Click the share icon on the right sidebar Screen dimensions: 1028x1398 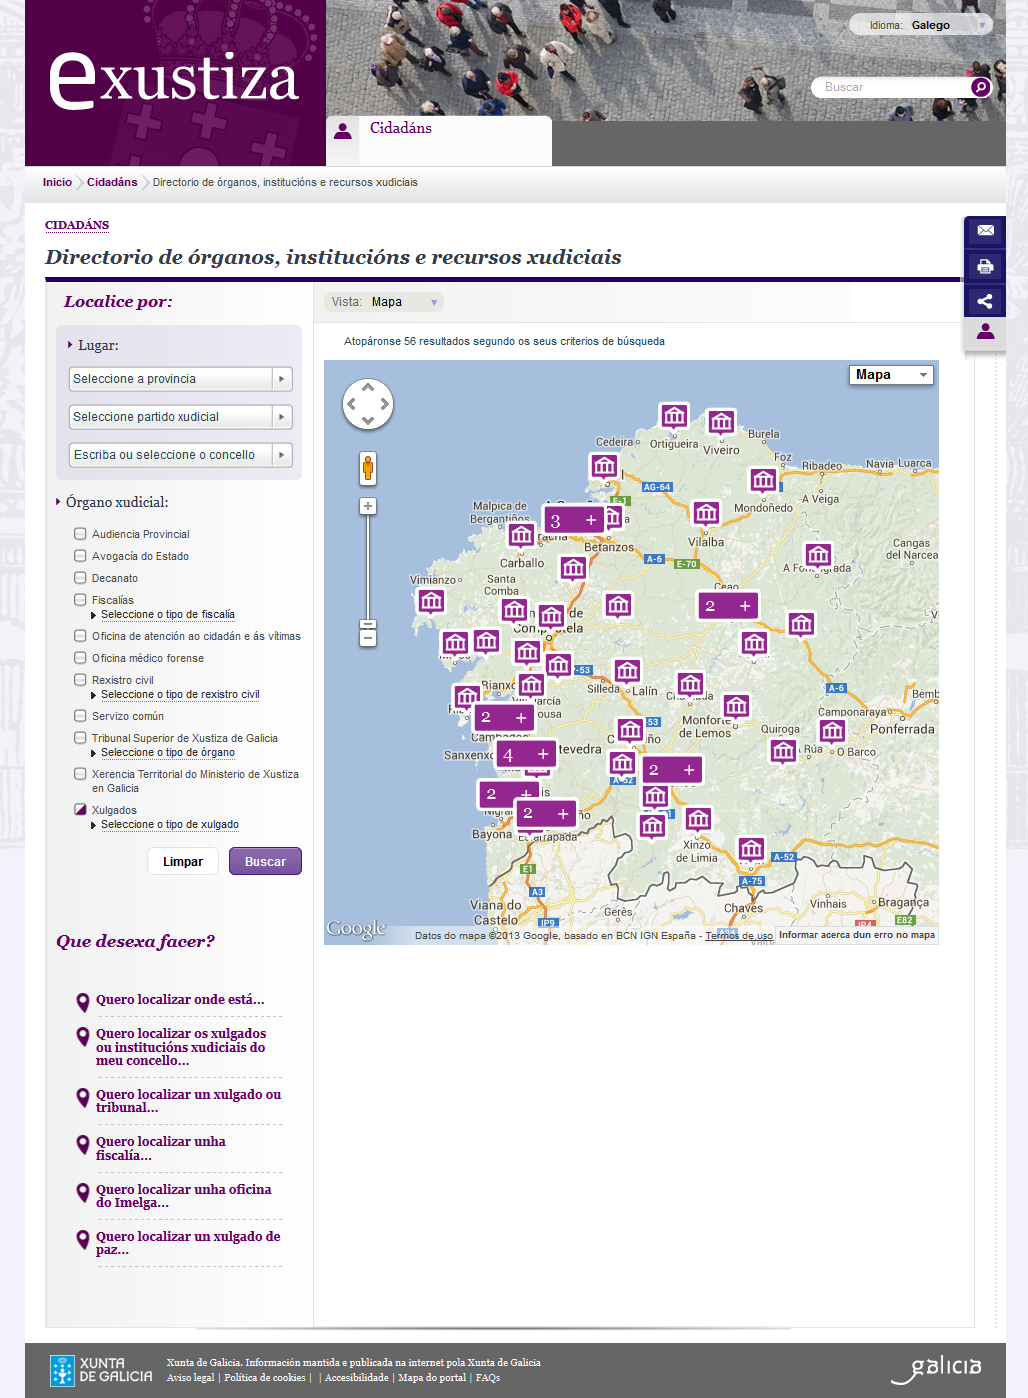click(x=985, y=301)
